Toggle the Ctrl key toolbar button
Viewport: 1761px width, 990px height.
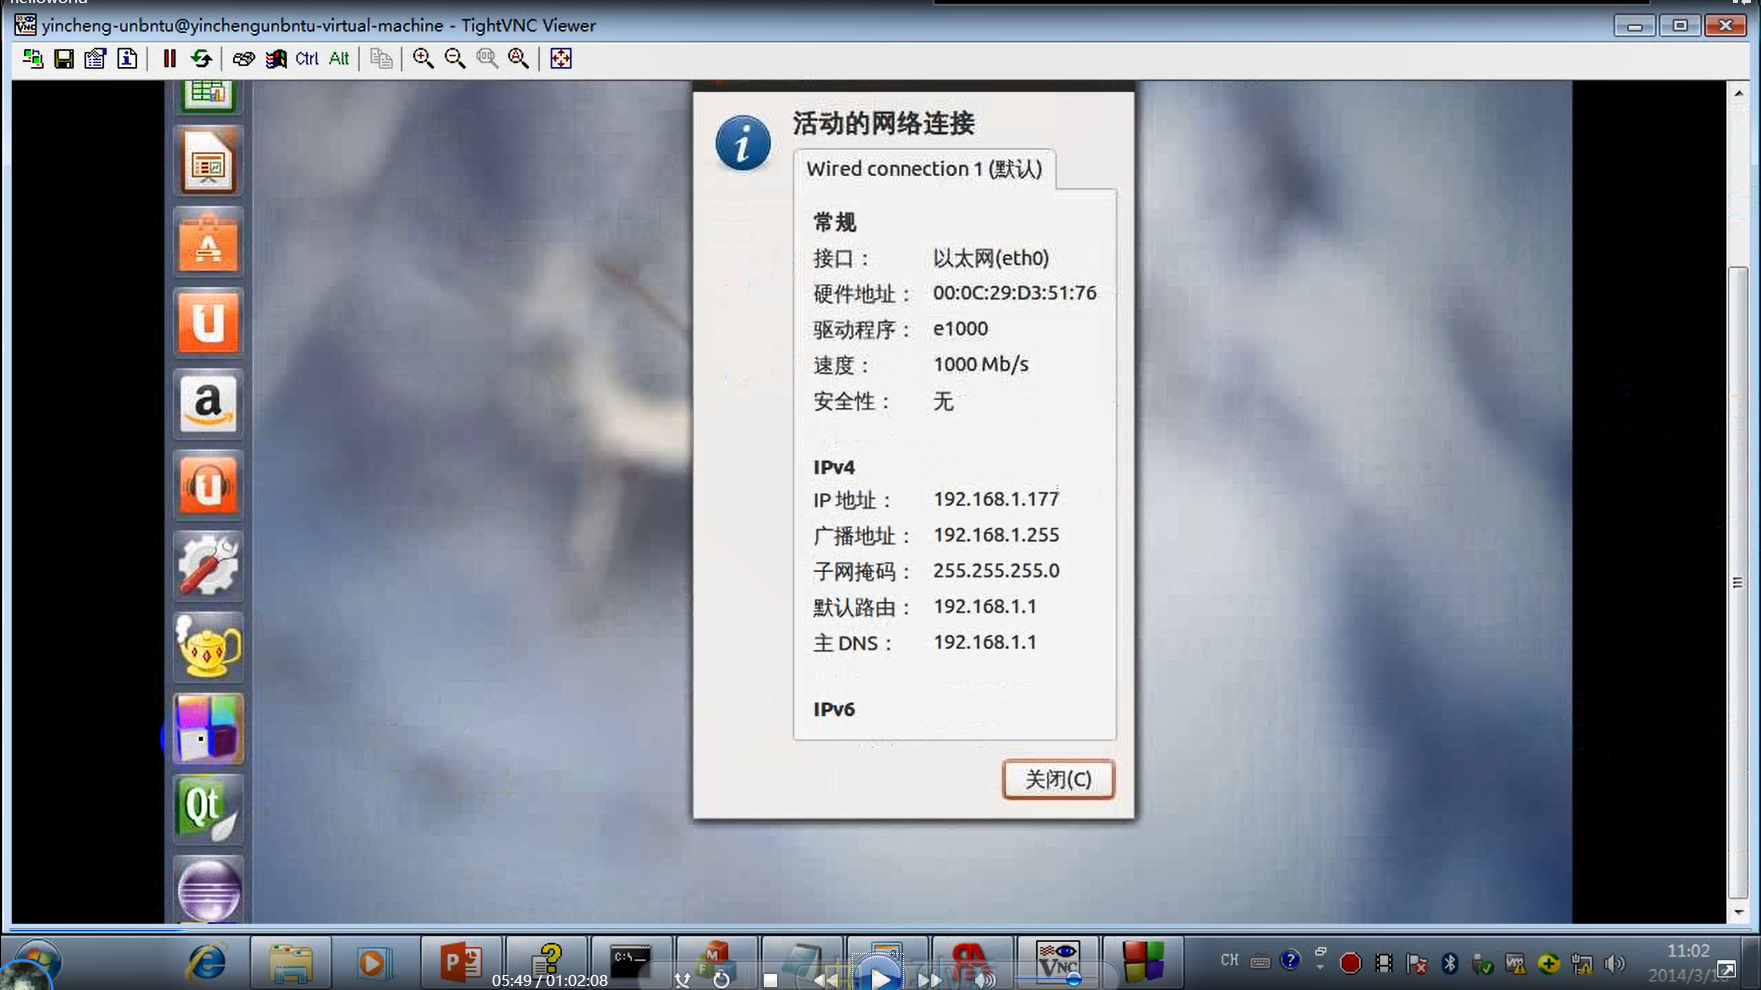(x=307, y=59)
